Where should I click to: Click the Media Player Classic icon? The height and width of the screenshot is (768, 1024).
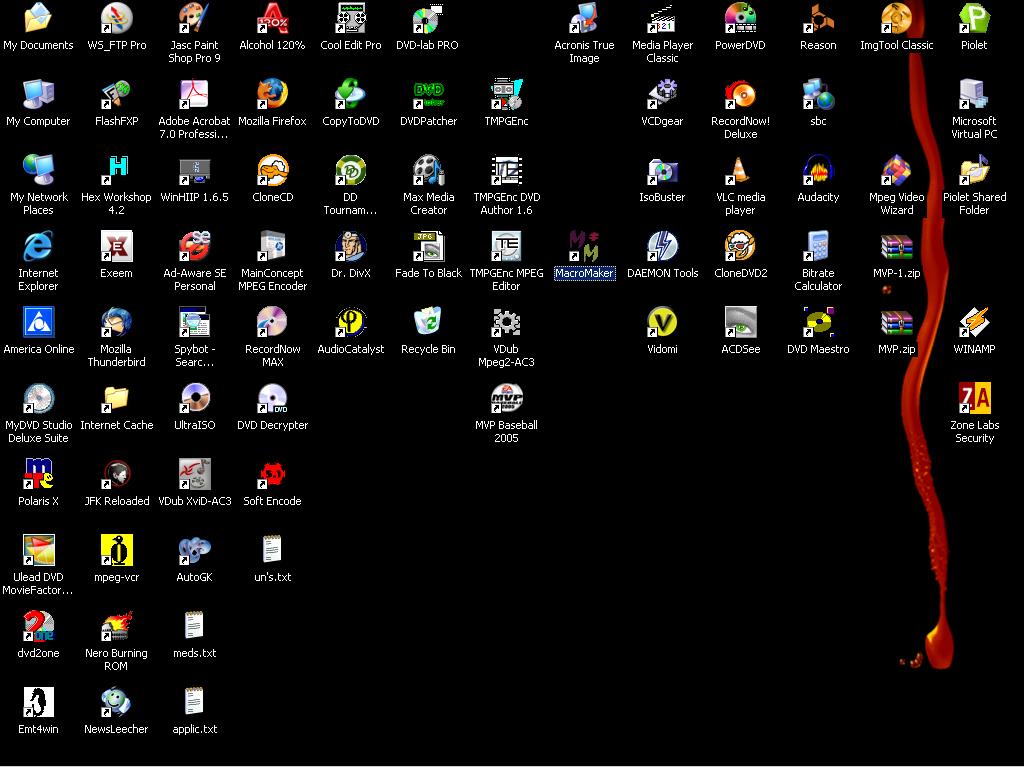click(x=662, y=18)
